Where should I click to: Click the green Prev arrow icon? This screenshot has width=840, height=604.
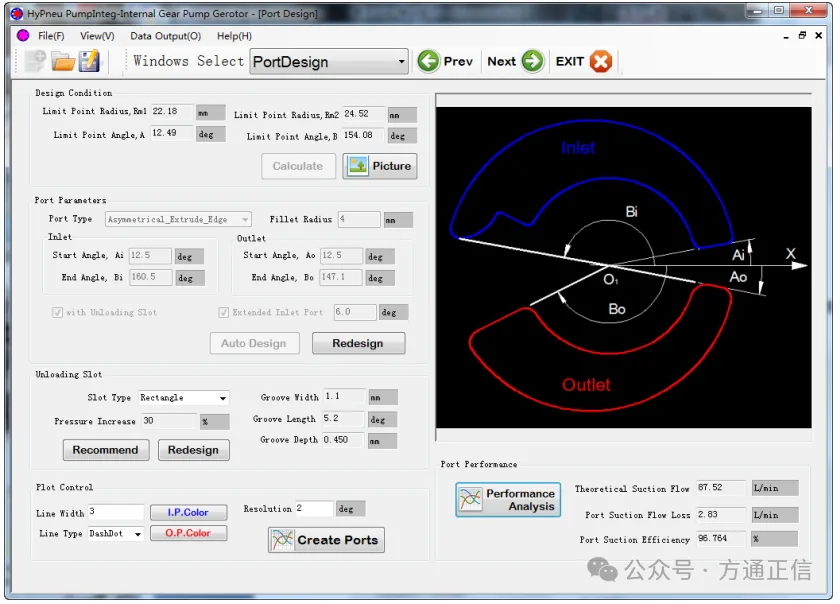428,61
